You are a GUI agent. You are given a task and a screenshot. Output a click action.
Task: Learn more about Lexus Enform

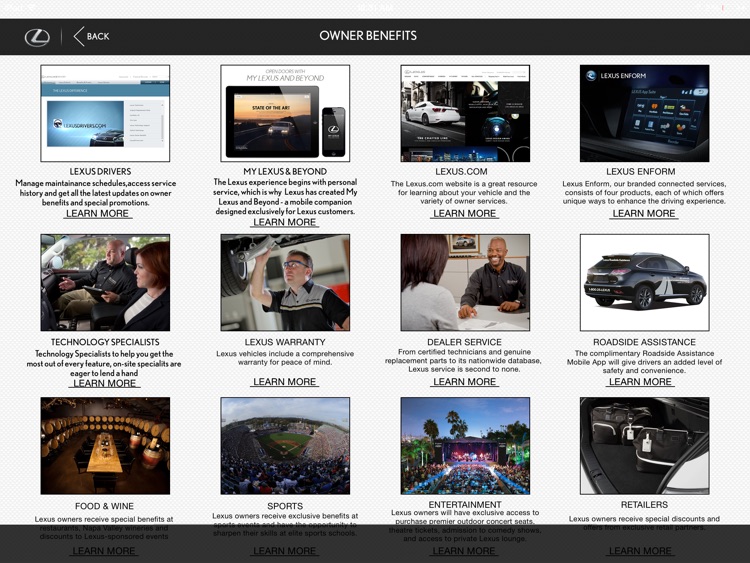pyautogui.click(x=644, y=214)
